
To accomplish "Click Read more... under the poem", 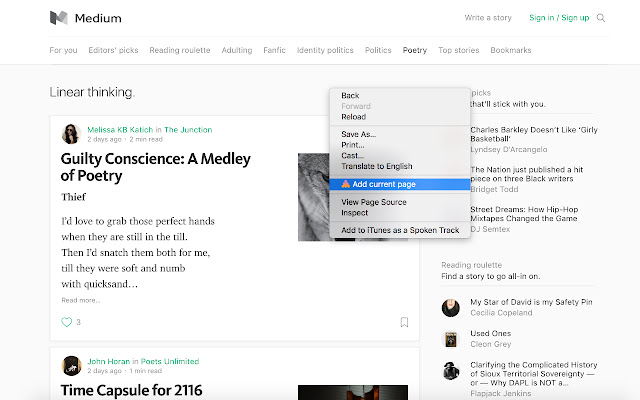I will point(80,300).
